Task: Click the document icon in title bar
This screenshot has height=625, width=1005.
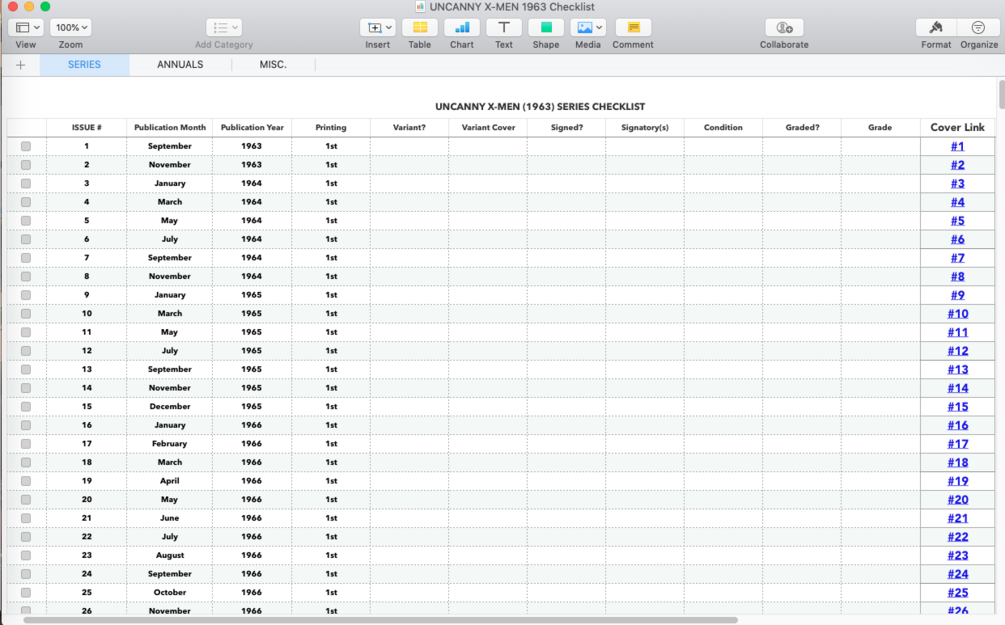Action: [420, 7]
